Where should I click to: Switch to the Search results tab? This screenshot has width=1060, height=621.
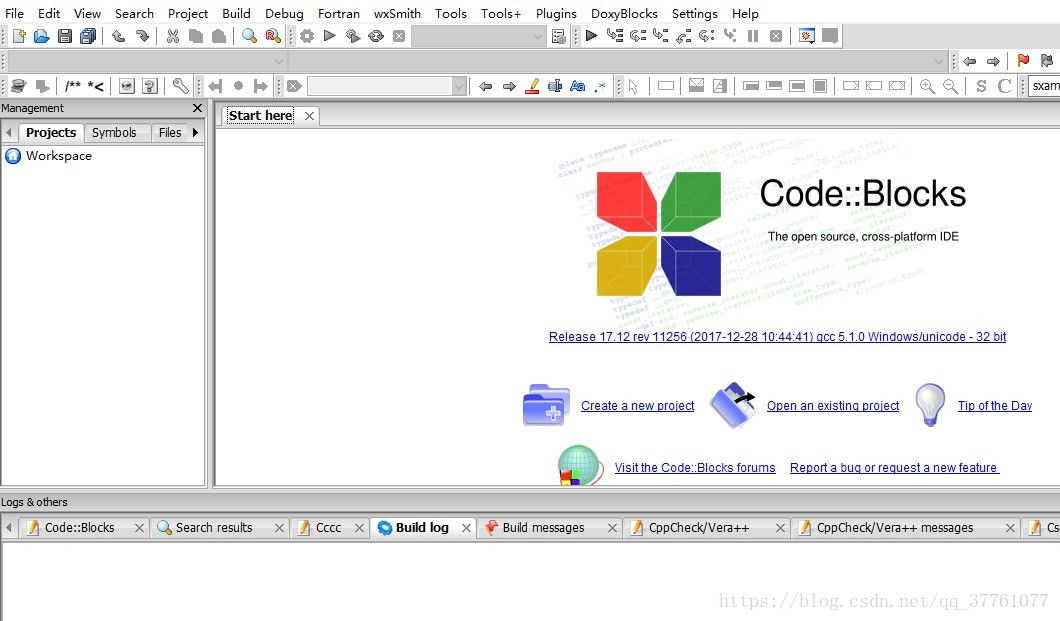tap(214, 528)
